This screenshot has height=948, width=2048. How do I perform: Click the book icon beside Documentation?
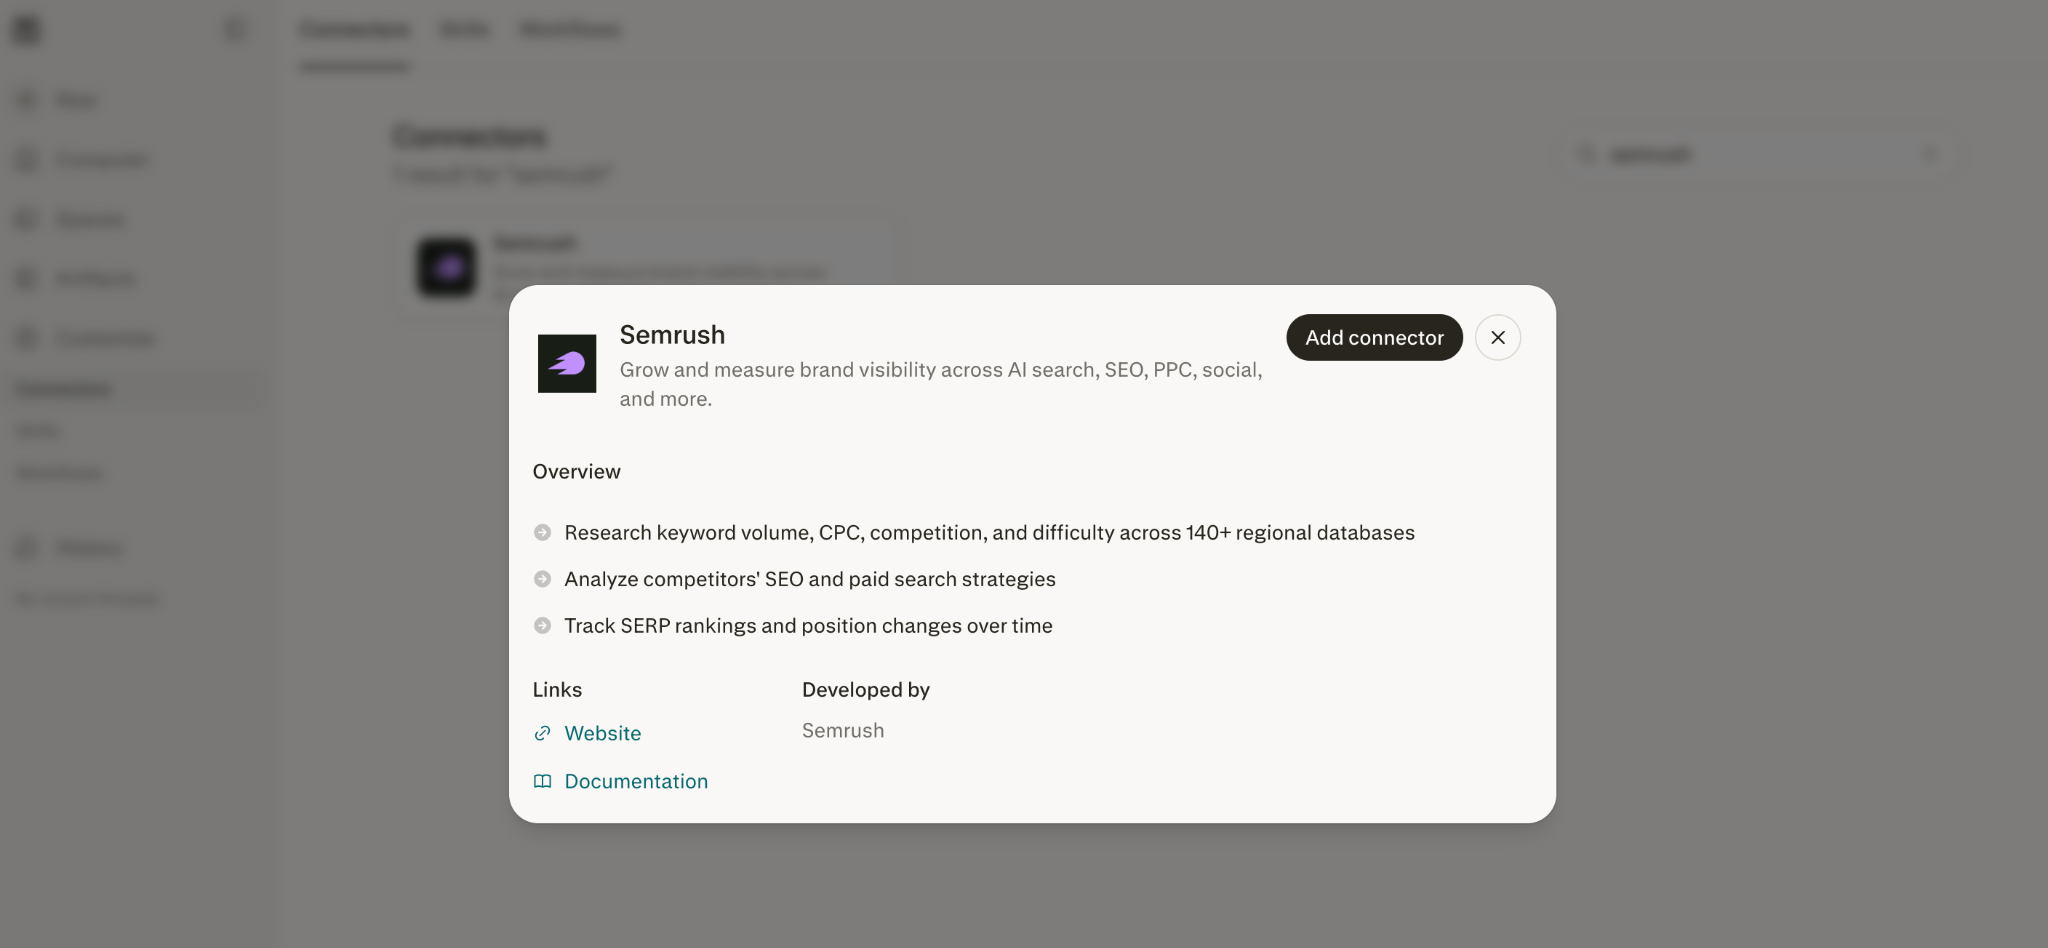click(542, 781)
